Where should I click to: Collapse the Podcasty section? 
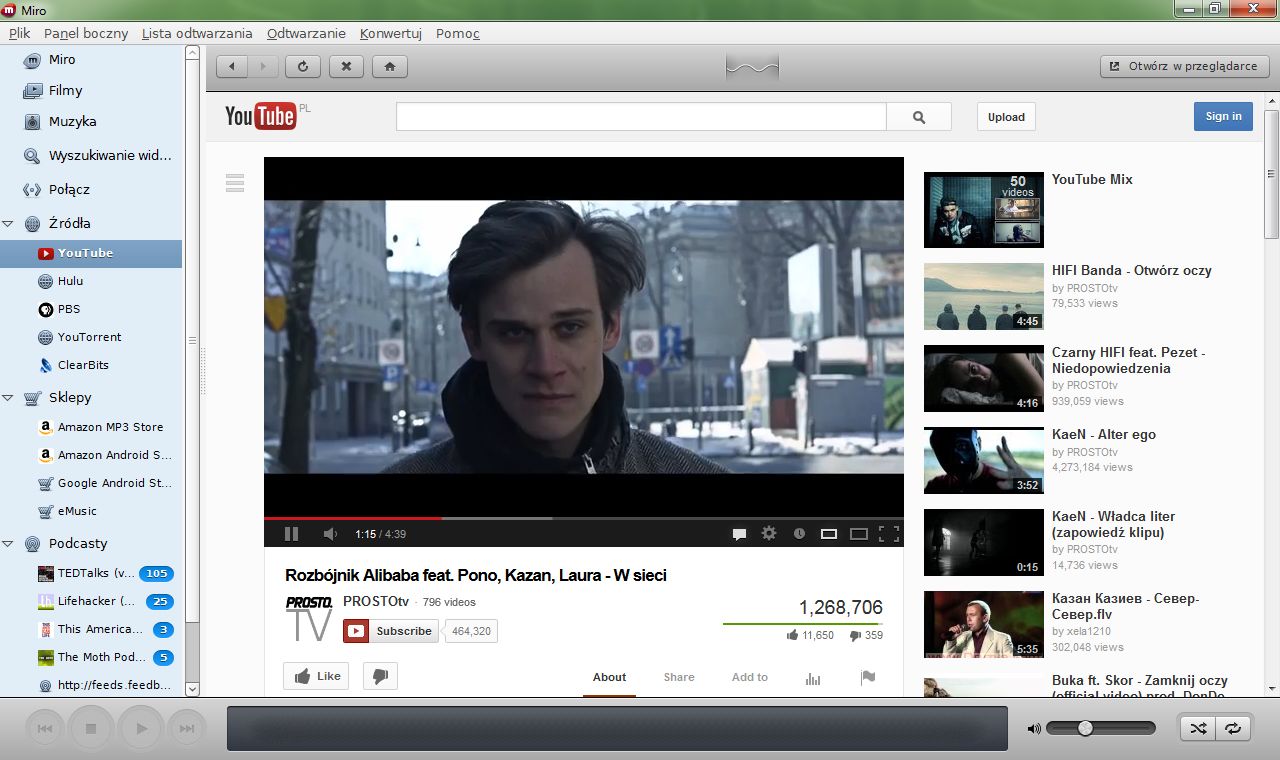[8, 544]
